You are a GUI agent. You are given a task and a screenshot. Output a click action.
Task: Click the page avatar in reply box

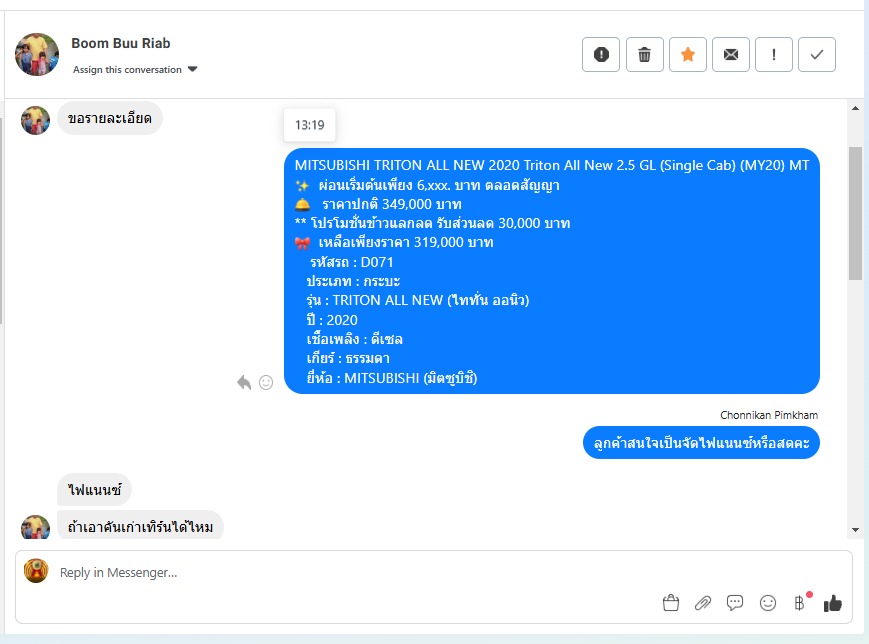36,571
